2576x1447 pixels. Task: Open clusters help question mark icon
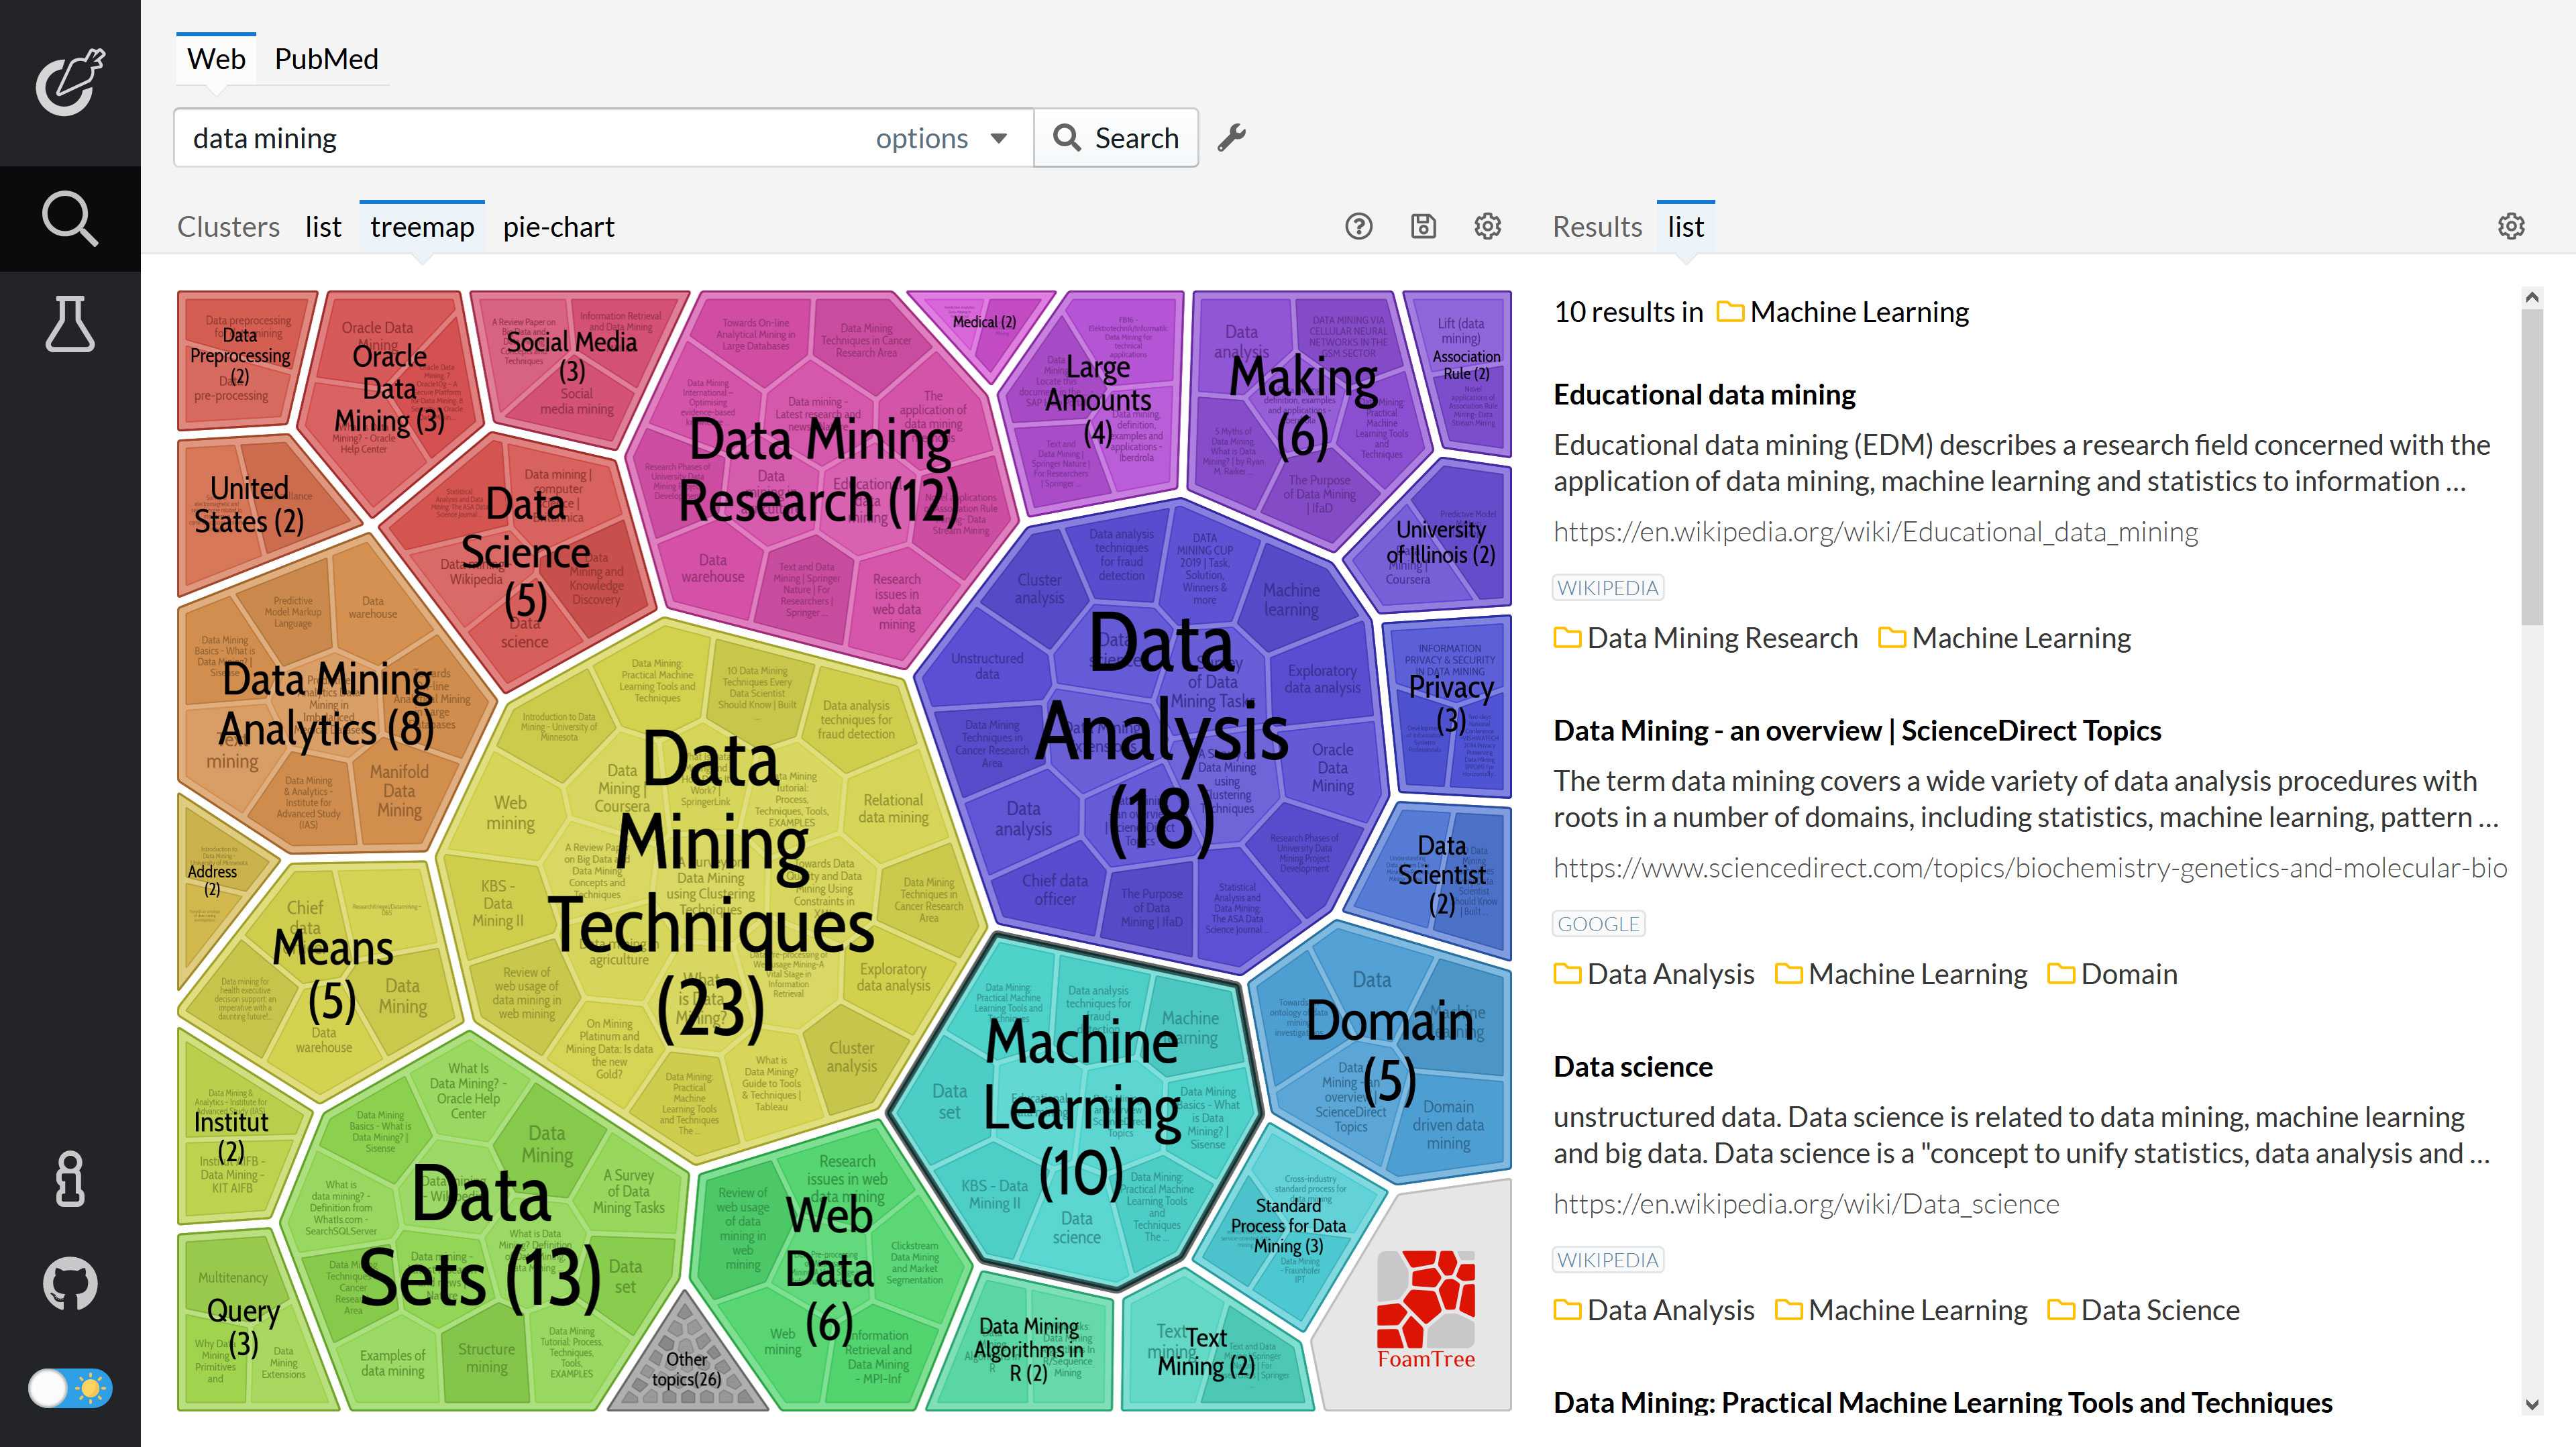tap(1358, 227)
